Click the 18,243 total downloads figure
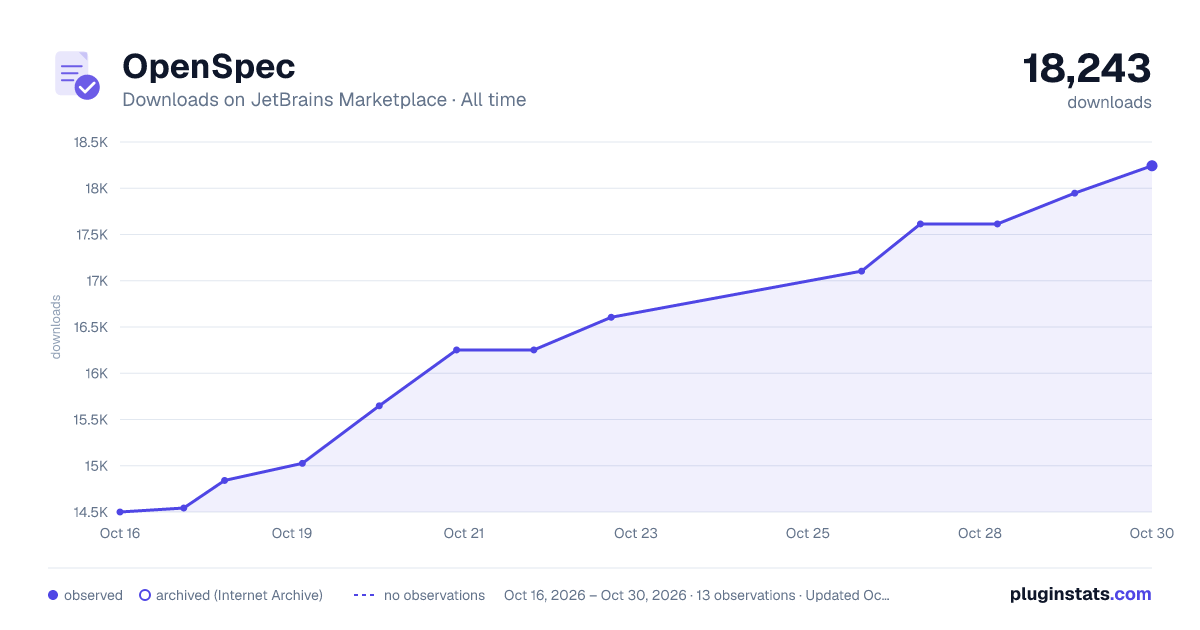 [x=1087, y=69]
